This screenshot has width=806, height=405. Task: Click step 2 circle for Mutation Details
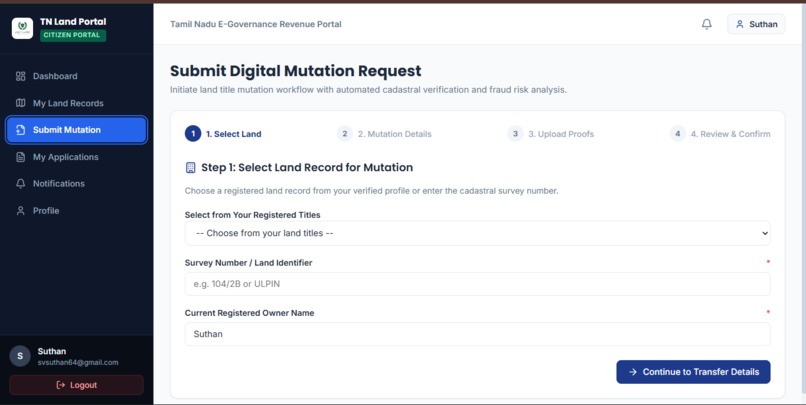tap(344, 134)
